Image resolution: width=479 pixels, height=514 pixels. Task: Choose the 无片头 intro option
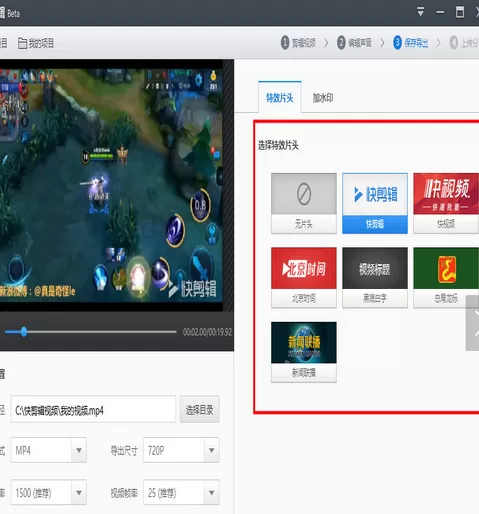click(304, 203)
